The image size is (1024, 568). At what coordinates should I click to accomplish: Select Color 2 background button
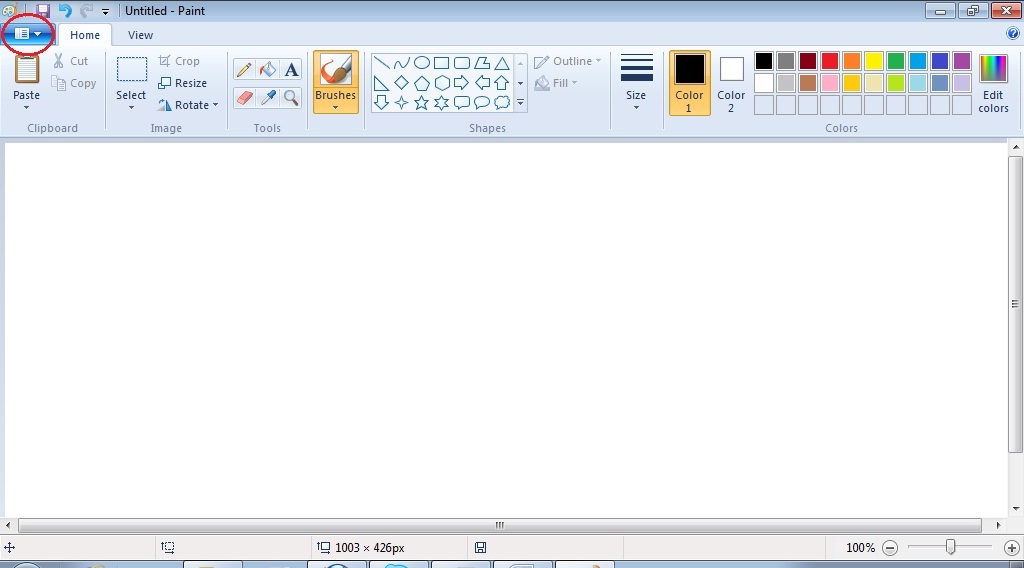731,83
